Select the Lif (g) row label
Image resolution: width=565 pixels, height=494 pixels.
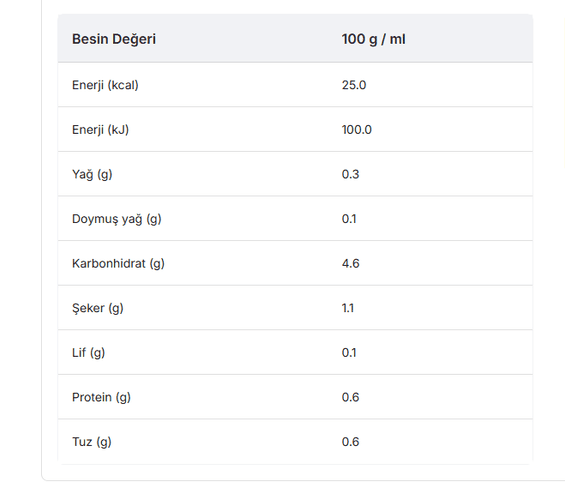pyautogui.click(x=89, y=353)
